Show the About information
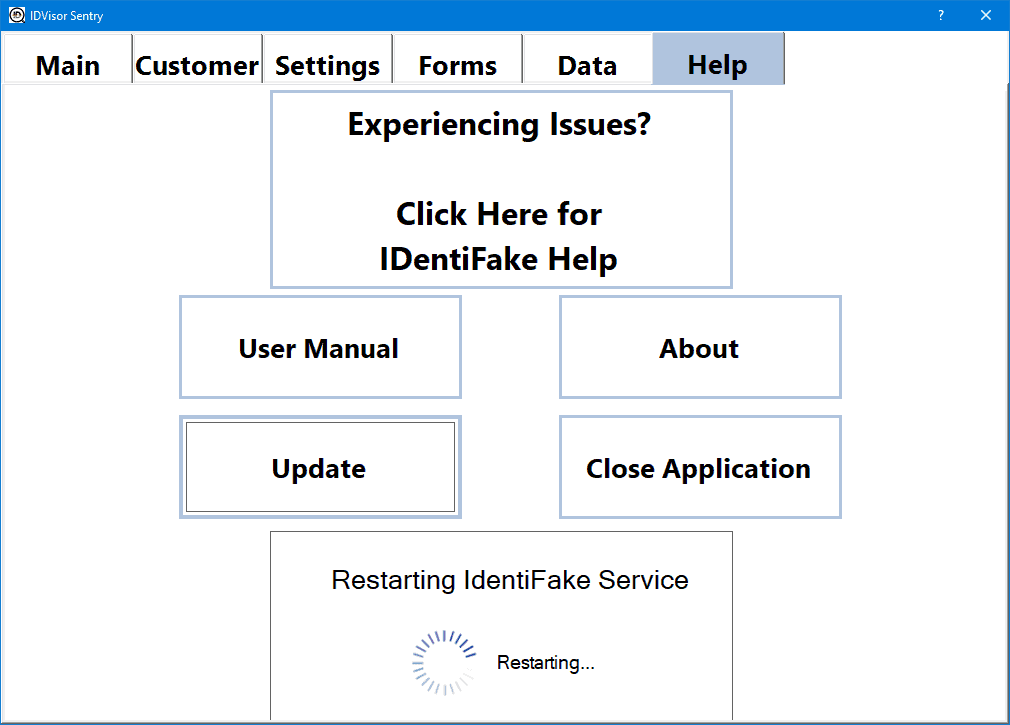The height and width of the screenshot is (725, 1010). (x=700, y=347)
